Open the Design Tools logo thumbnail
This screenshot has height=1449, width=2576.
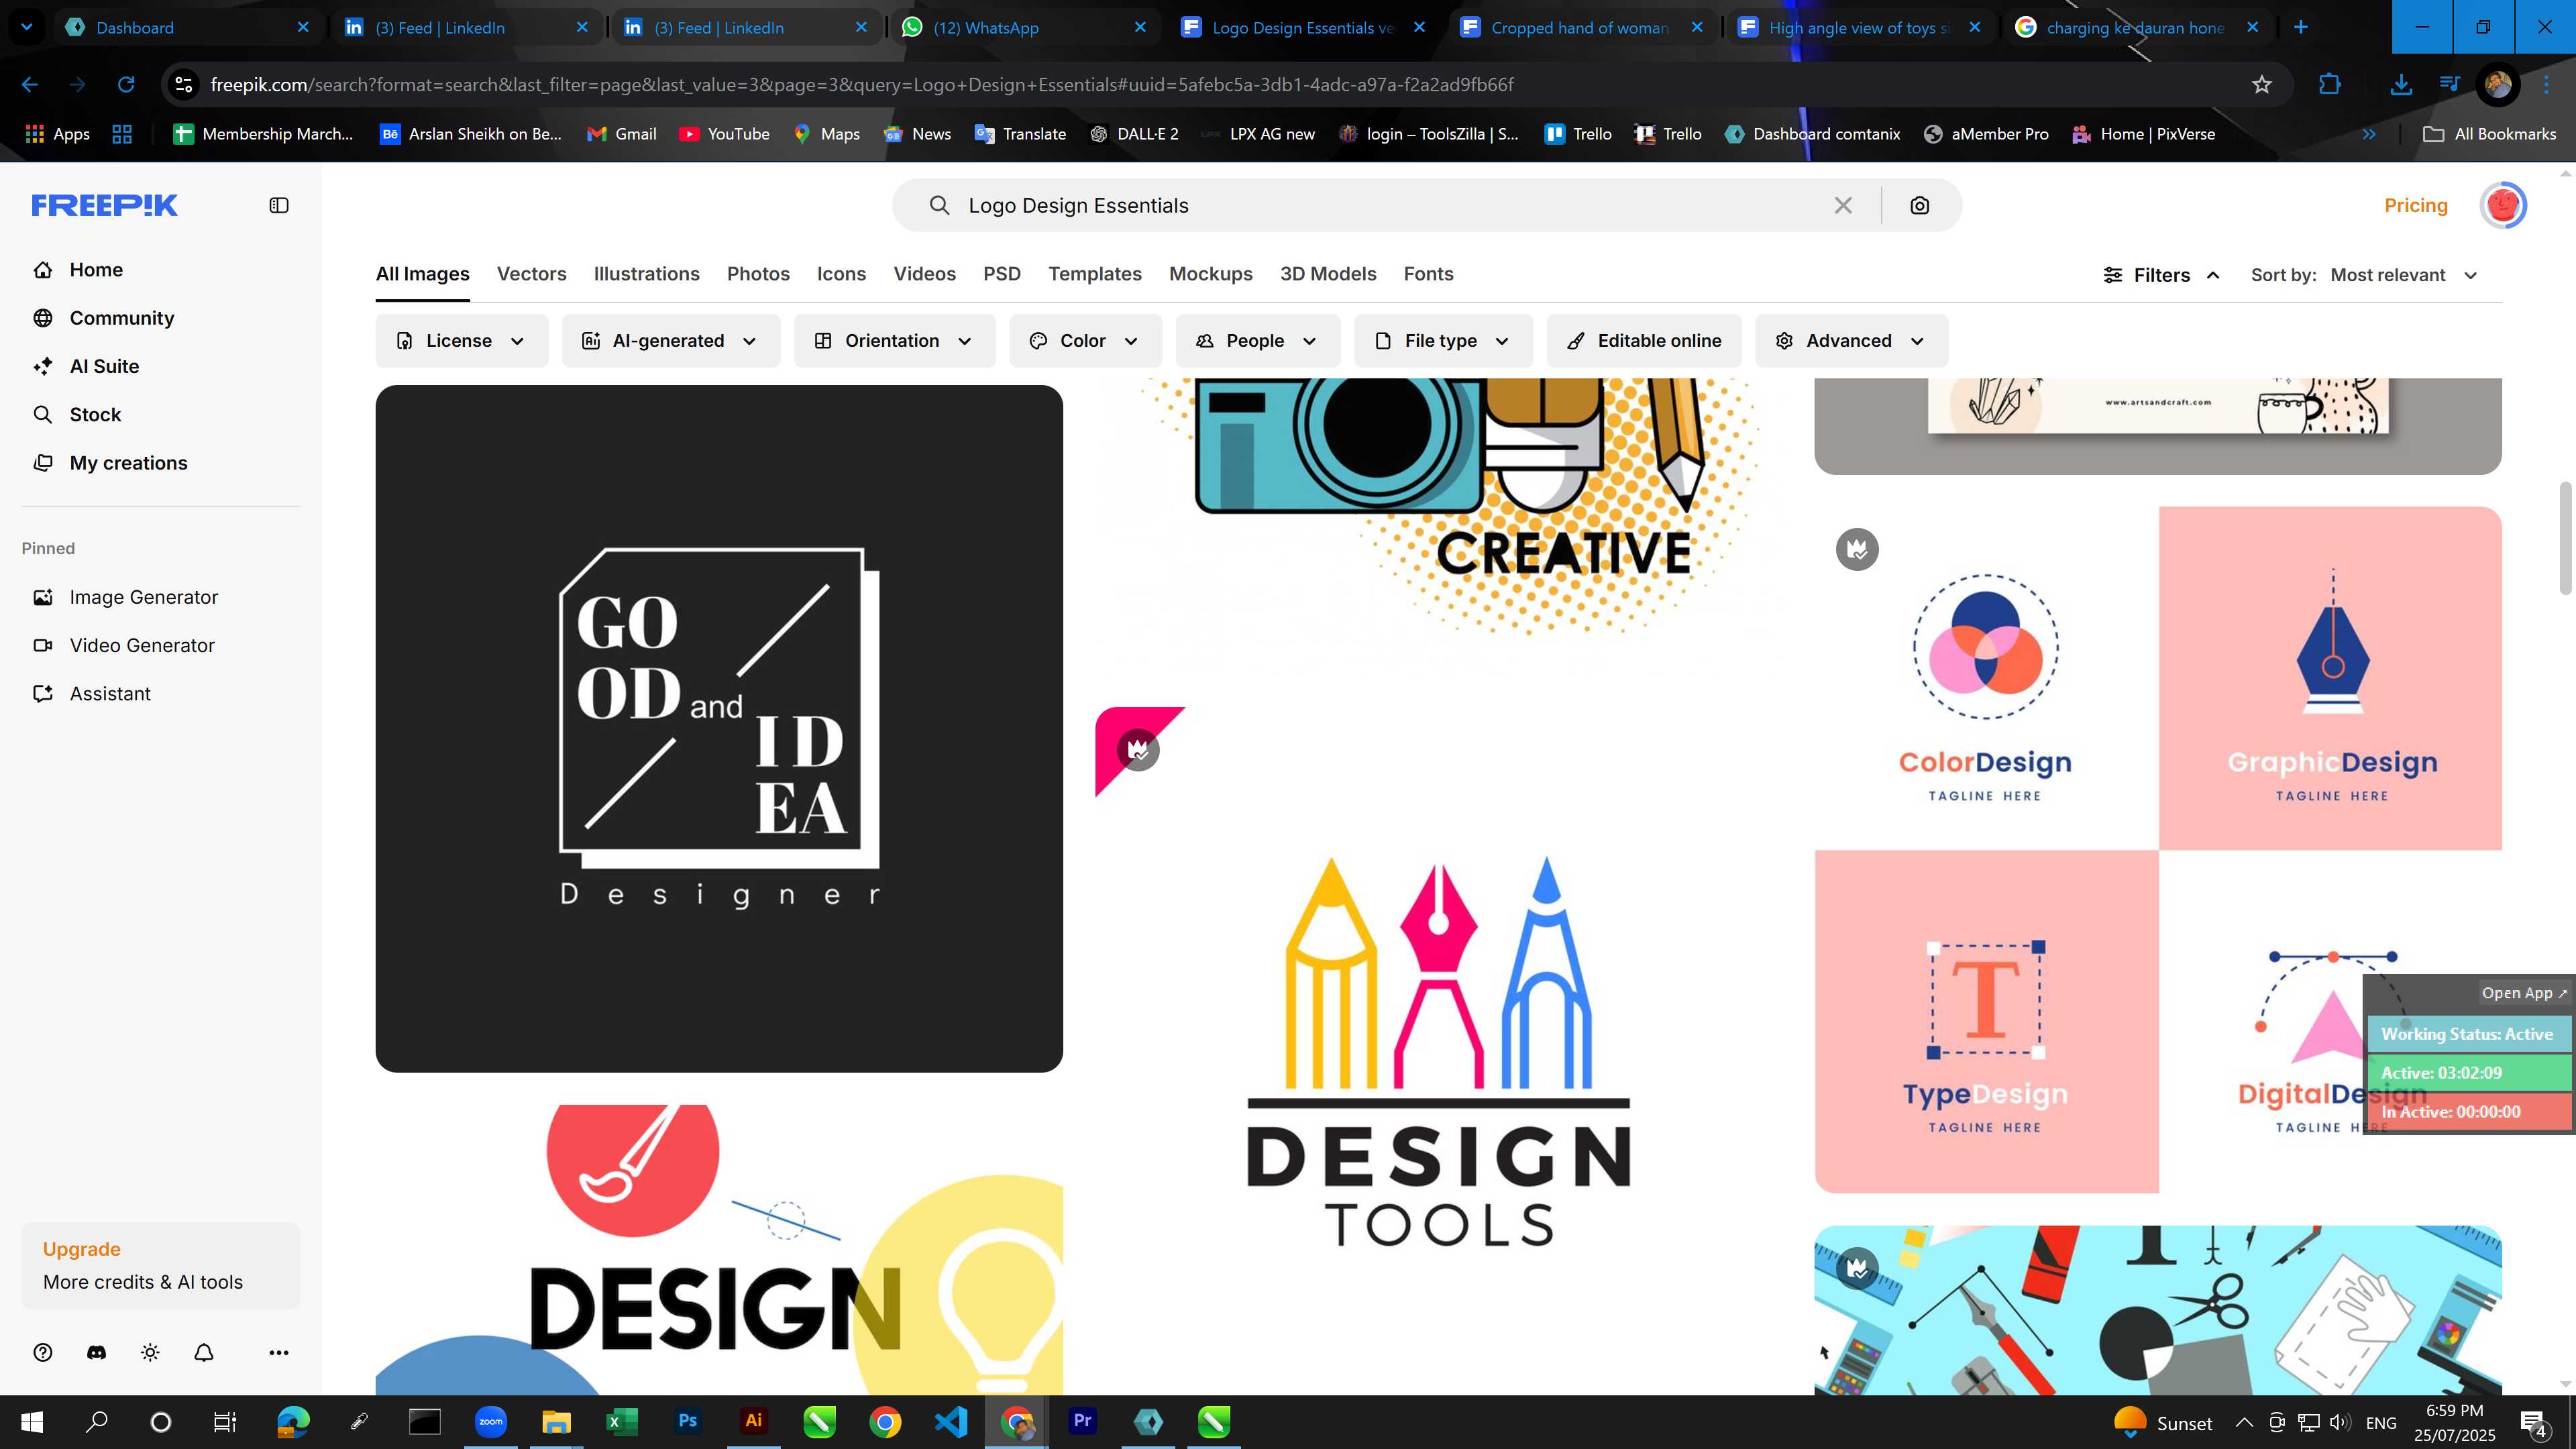click(1439, 1050)
